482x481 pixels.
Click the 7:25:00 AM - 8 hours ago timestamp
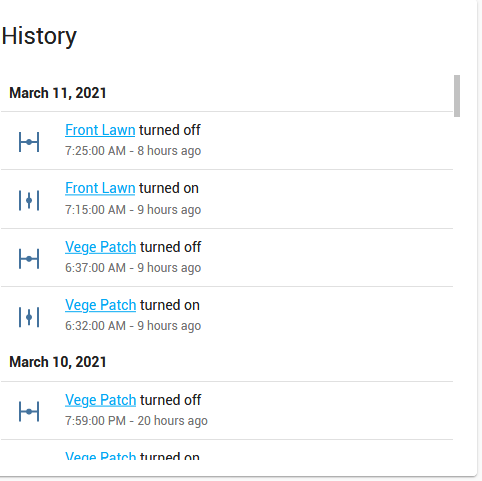click(x=133, y=151)
